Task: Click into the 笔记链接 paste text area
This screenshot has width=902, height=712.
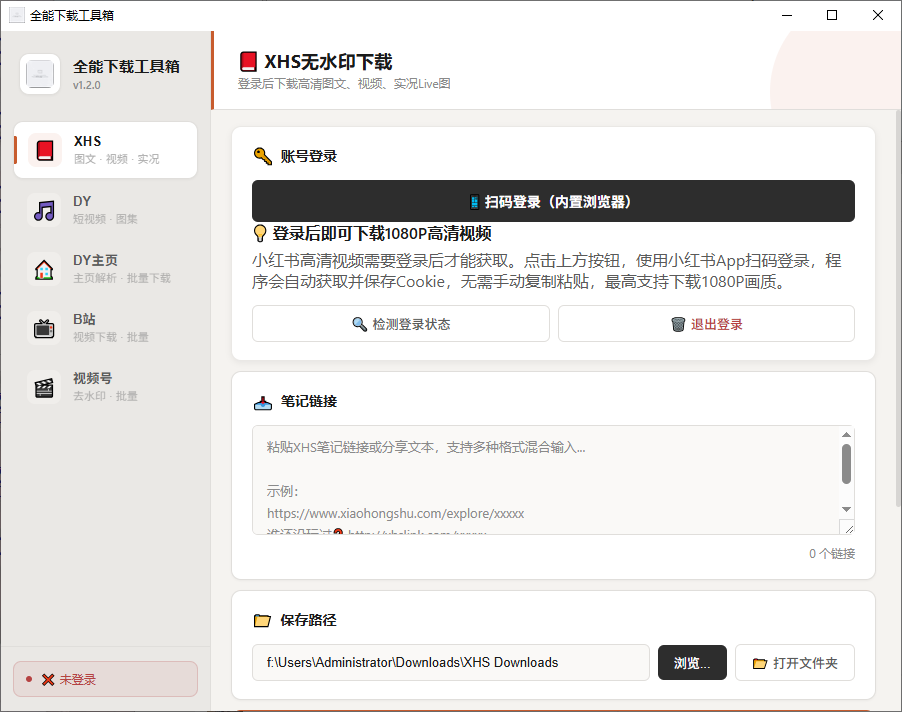Action: point(545,480)
